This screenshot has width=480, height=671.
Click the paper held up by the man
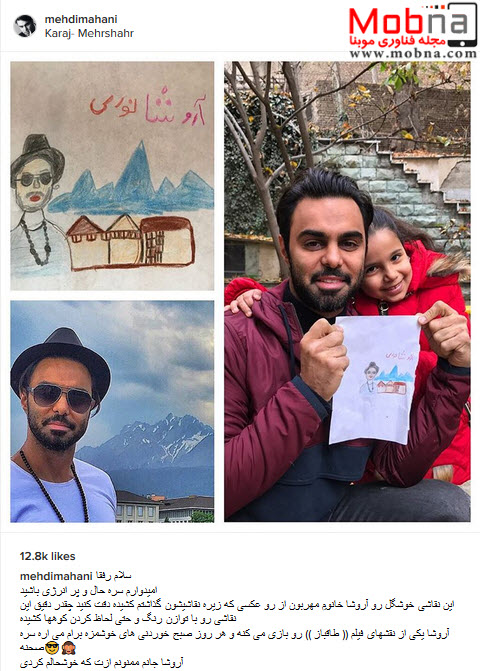(x=375, y=380)
